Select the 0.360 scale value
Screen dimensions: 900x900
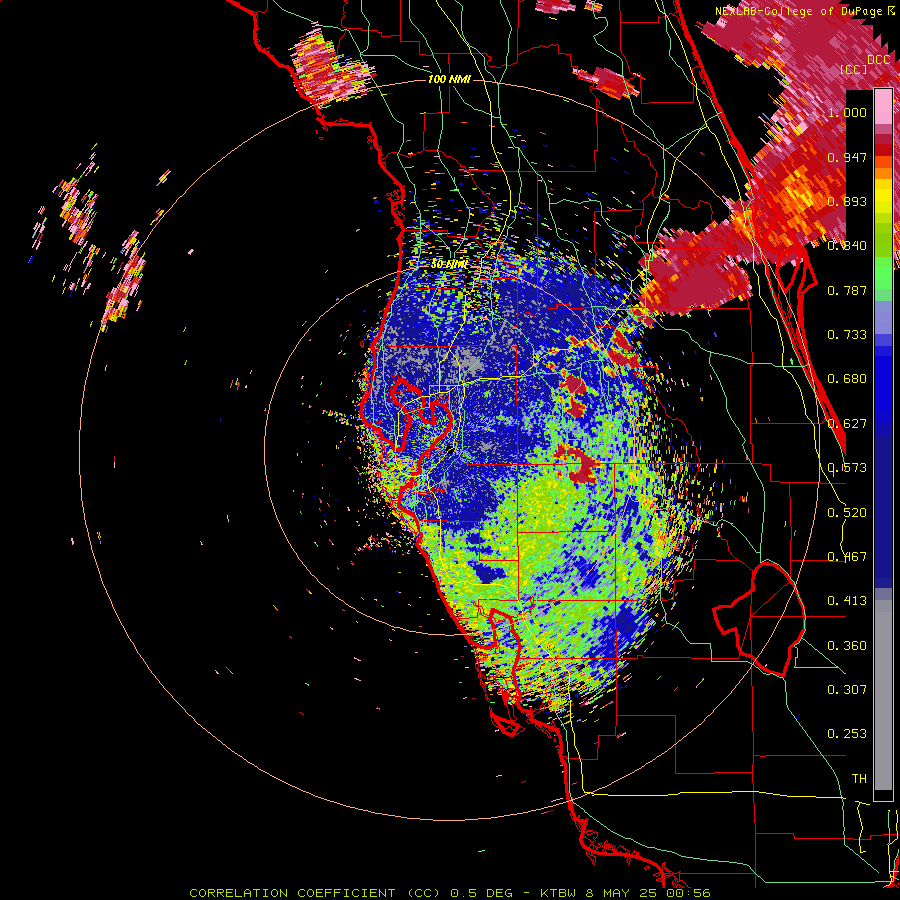click(847, 646)
